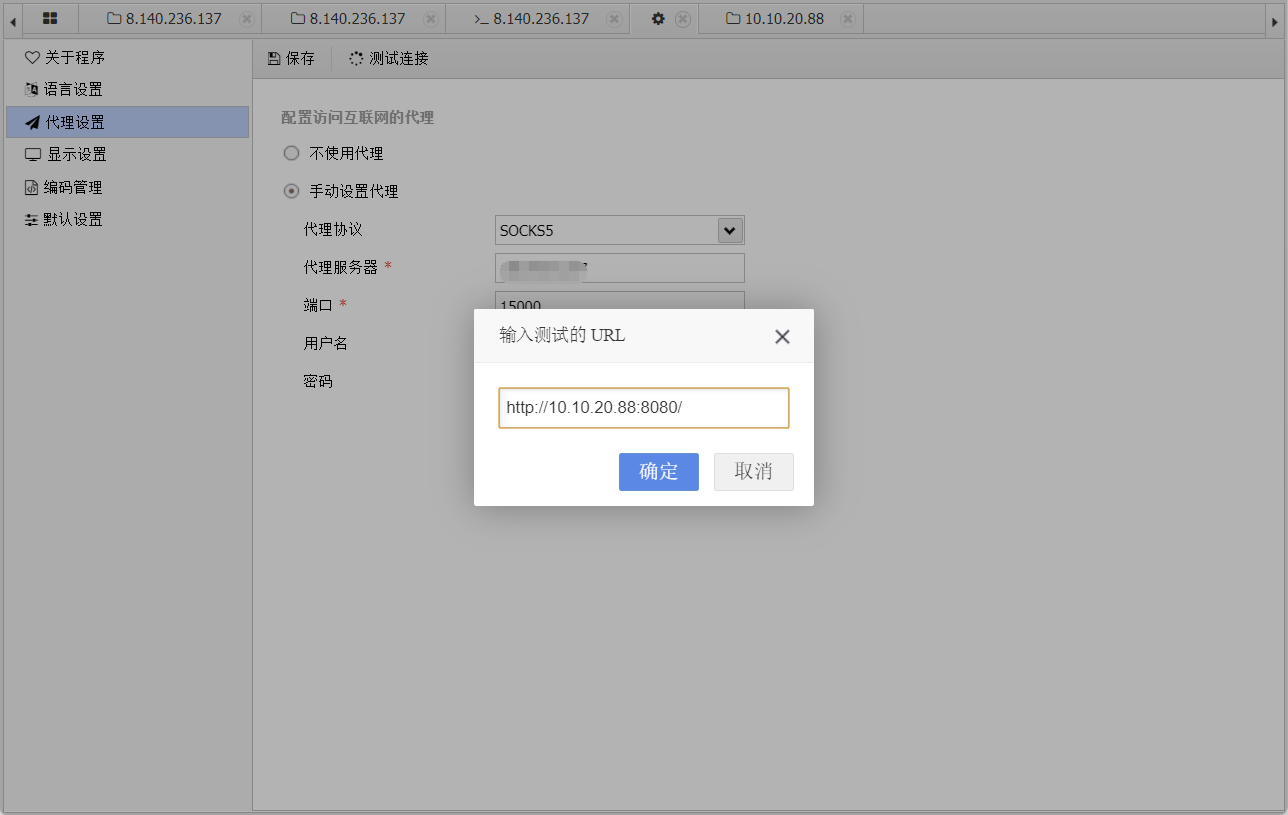The height and width of the screenshot is (815, 1288).
Task: Select the 不使用代理 radio button
Action: click(x=292, y=154)
